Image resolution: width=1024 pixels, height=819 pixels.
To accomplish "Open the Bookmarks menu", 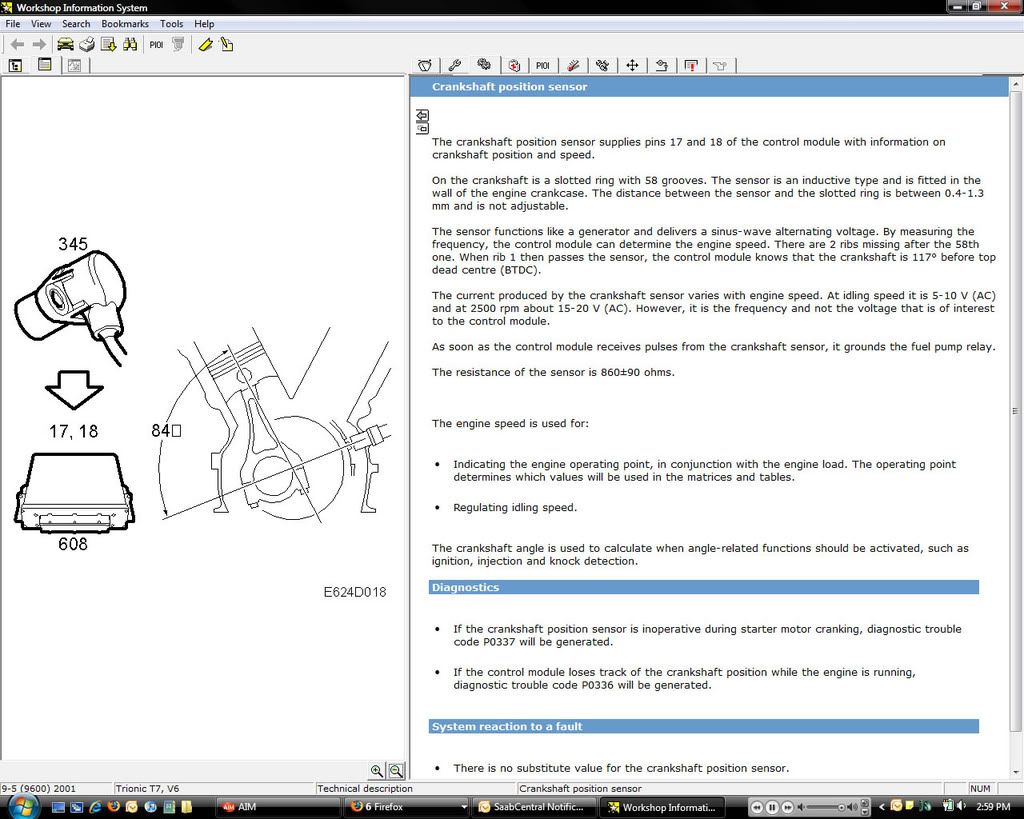I will 125,23.
